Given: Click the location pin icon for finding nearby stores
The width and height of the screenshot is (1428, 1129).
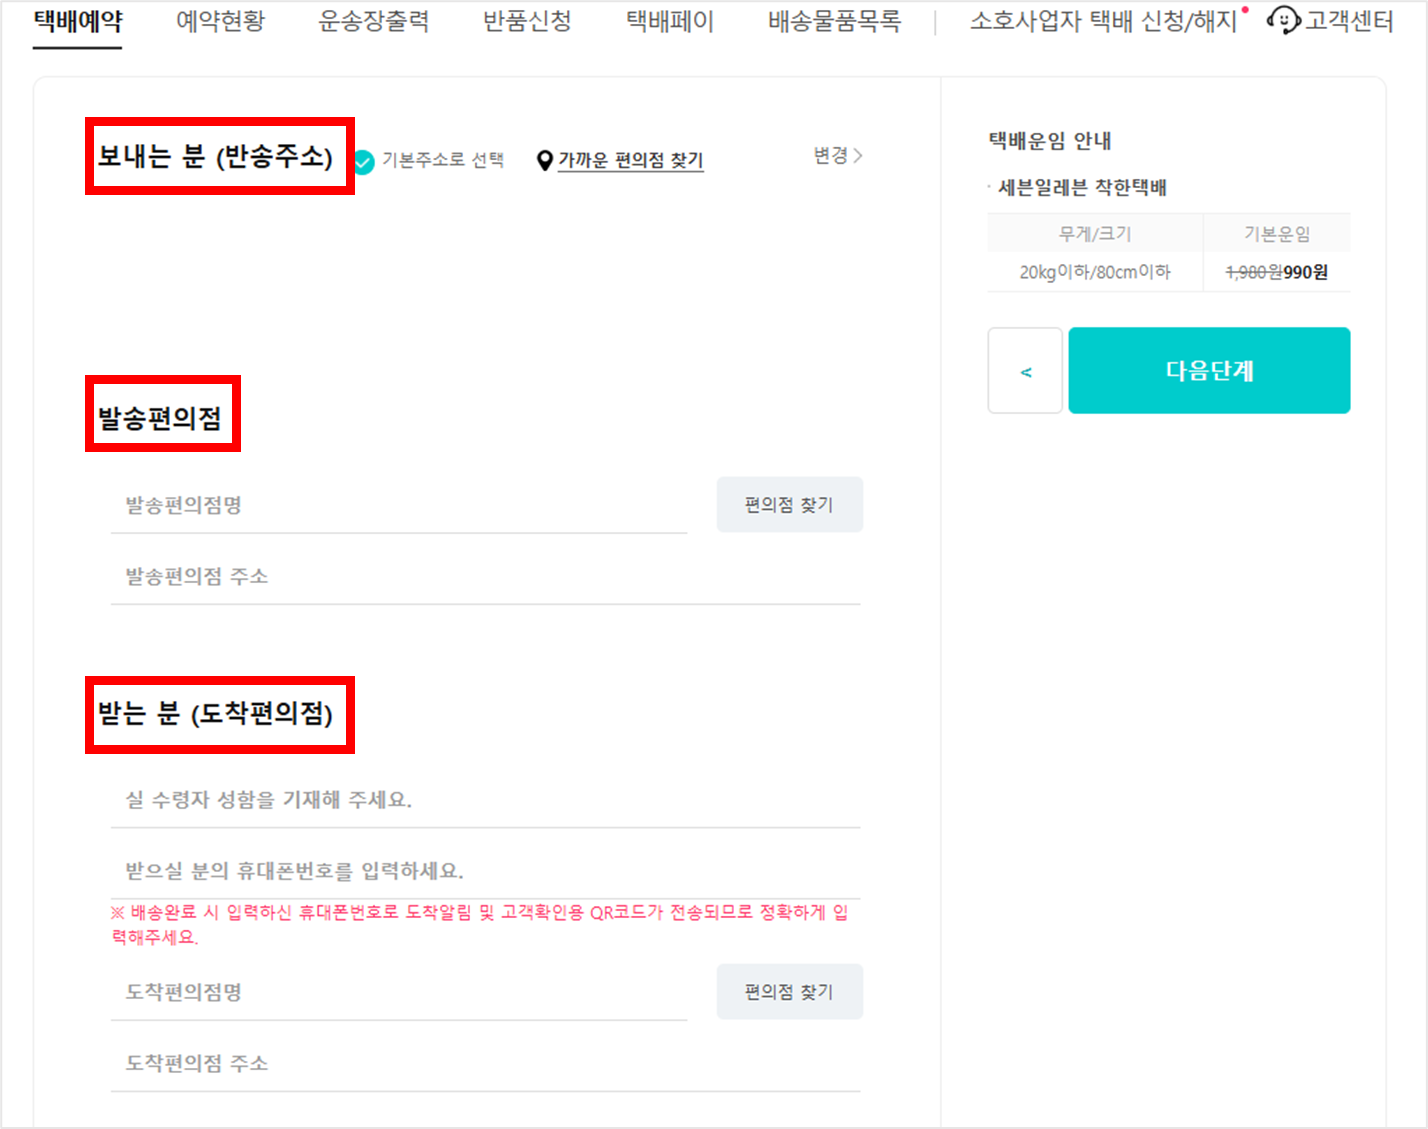Looking at the screenshot, I should (545, 158).
